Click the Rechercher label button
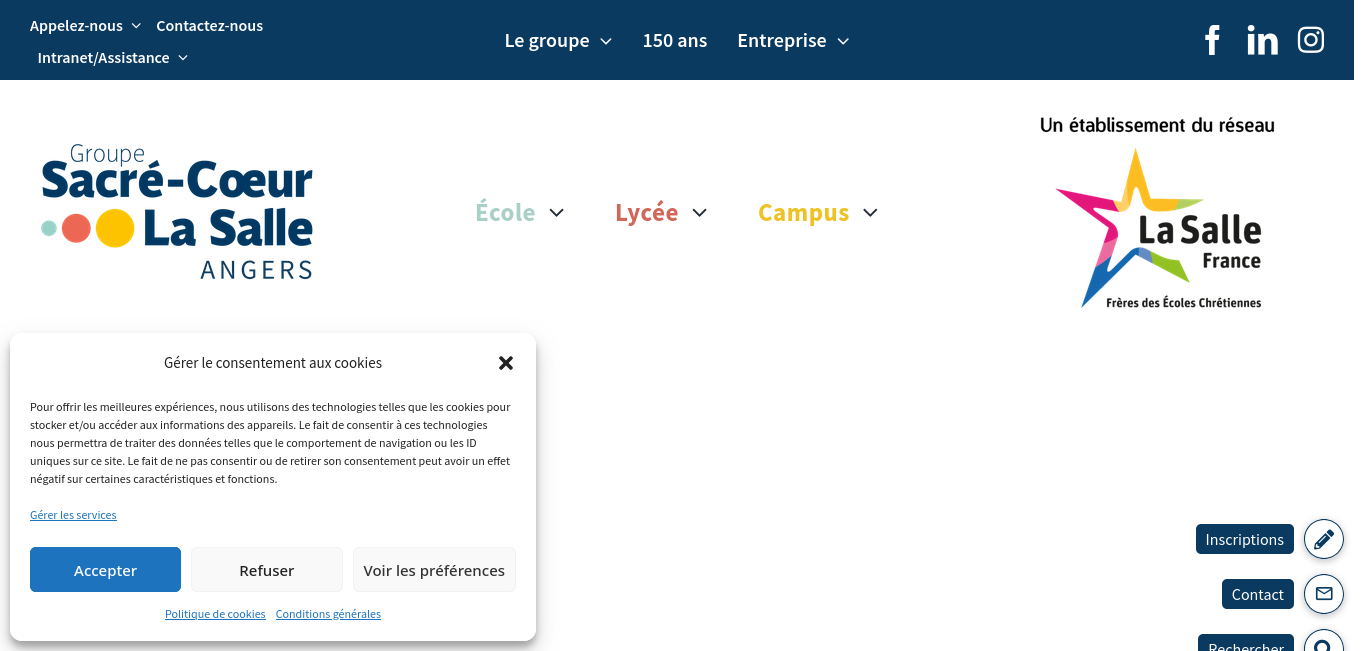Image resolution: width=1366 pixels, height=651 pixels. (1246, 643)
